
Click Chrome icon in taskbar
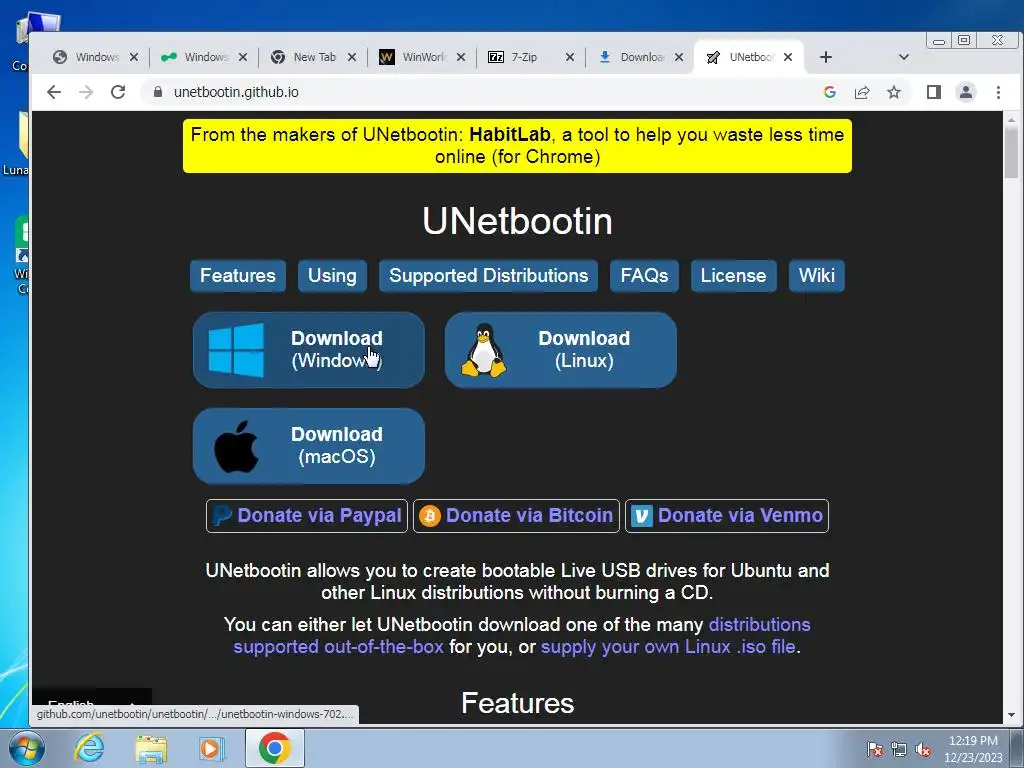[274, 748]
